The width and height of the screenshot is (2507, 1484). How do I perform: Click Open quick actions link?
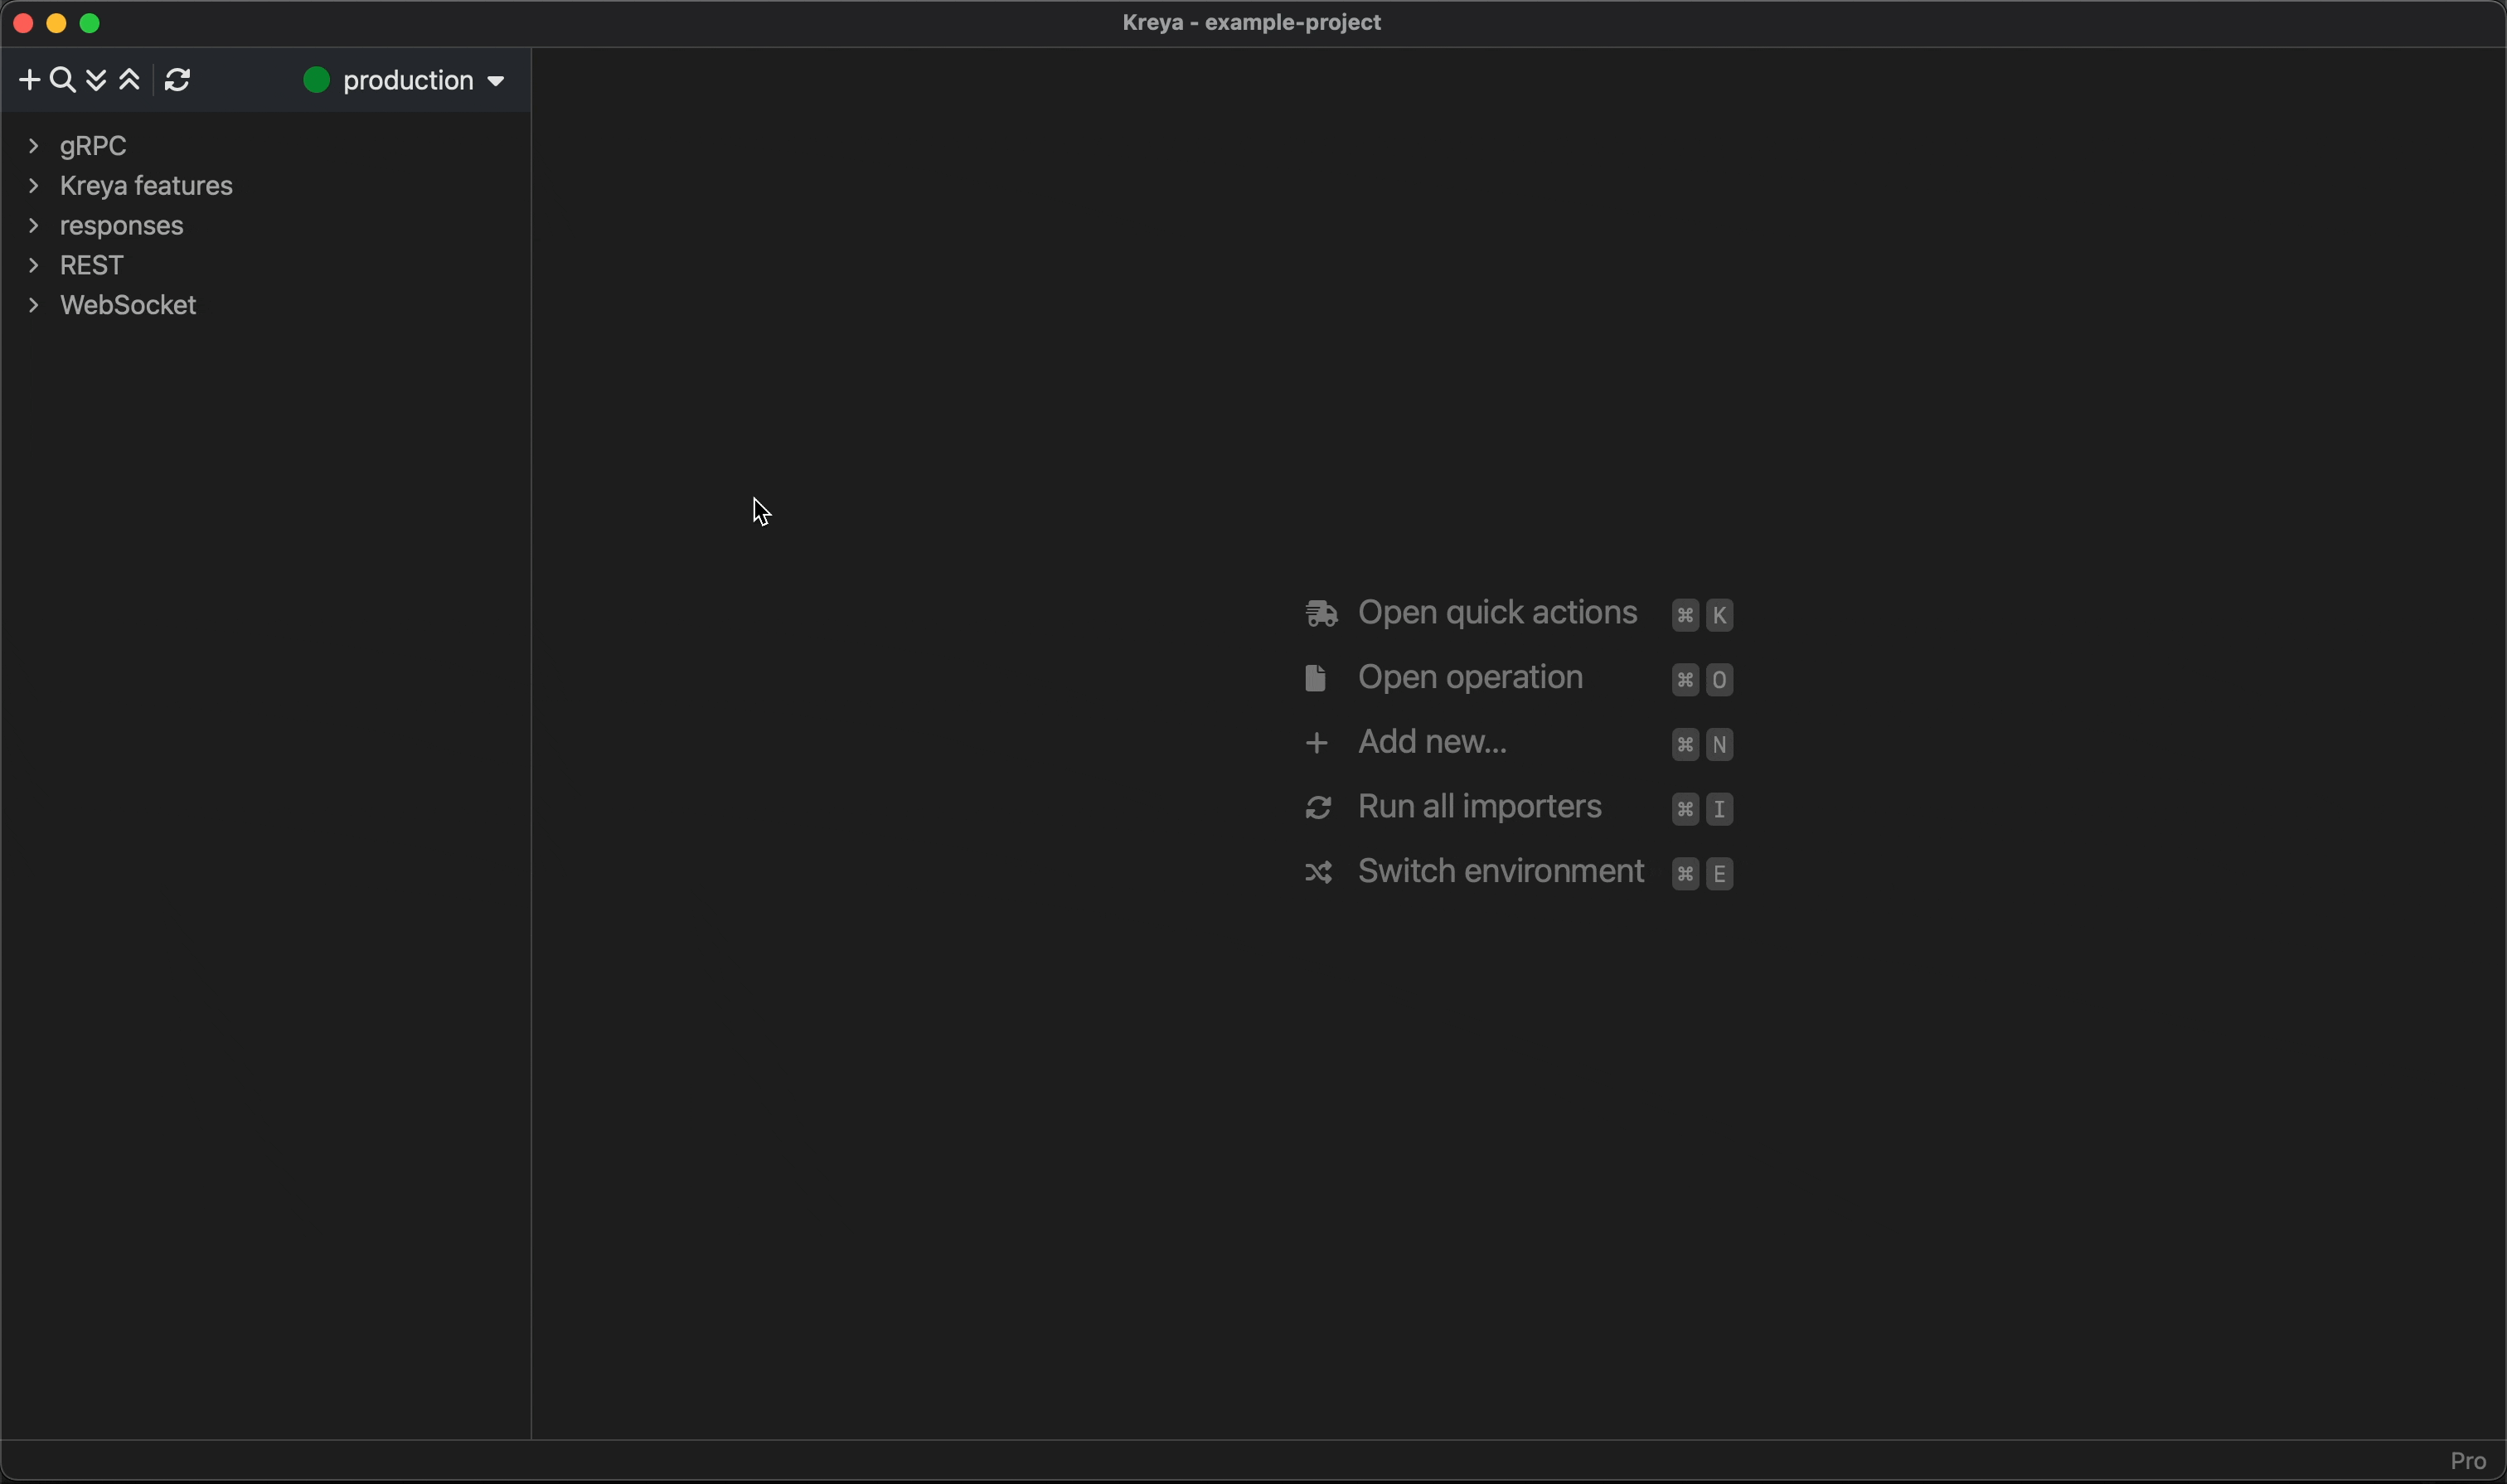click(1497, 613)
